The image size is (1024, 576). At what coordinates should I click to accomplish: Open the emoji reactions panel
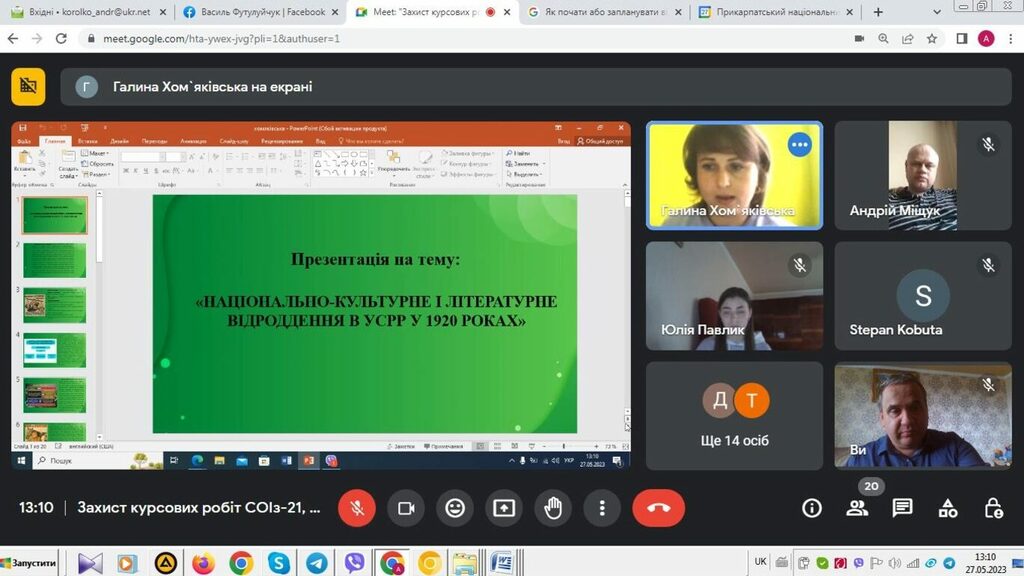[x=455, y=508]
